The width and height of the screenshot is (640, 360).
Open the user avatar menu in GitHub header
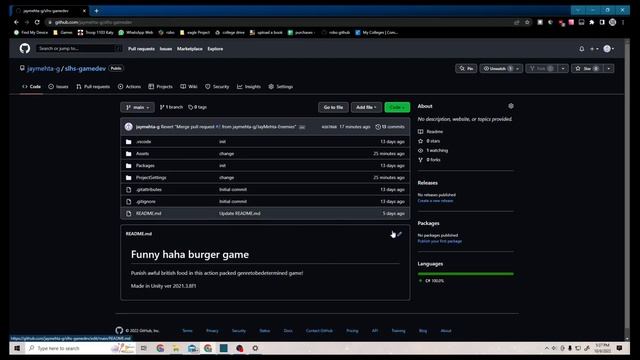(609, 49)
